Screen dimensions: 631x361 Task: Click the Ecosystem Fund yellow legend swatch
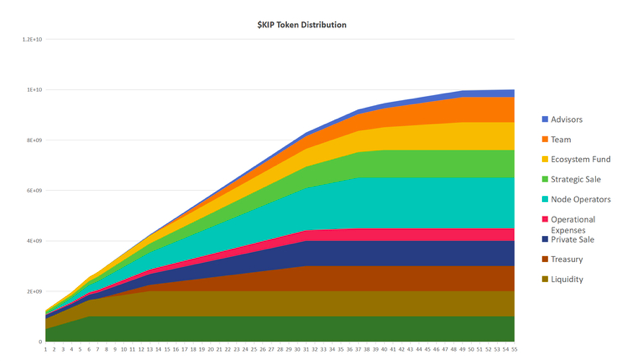545,159
